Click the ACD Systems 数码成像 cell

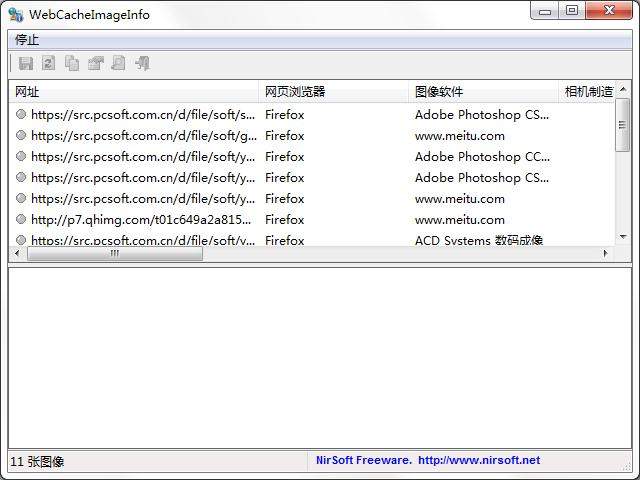pyautogui.click(x=479, y=240)
